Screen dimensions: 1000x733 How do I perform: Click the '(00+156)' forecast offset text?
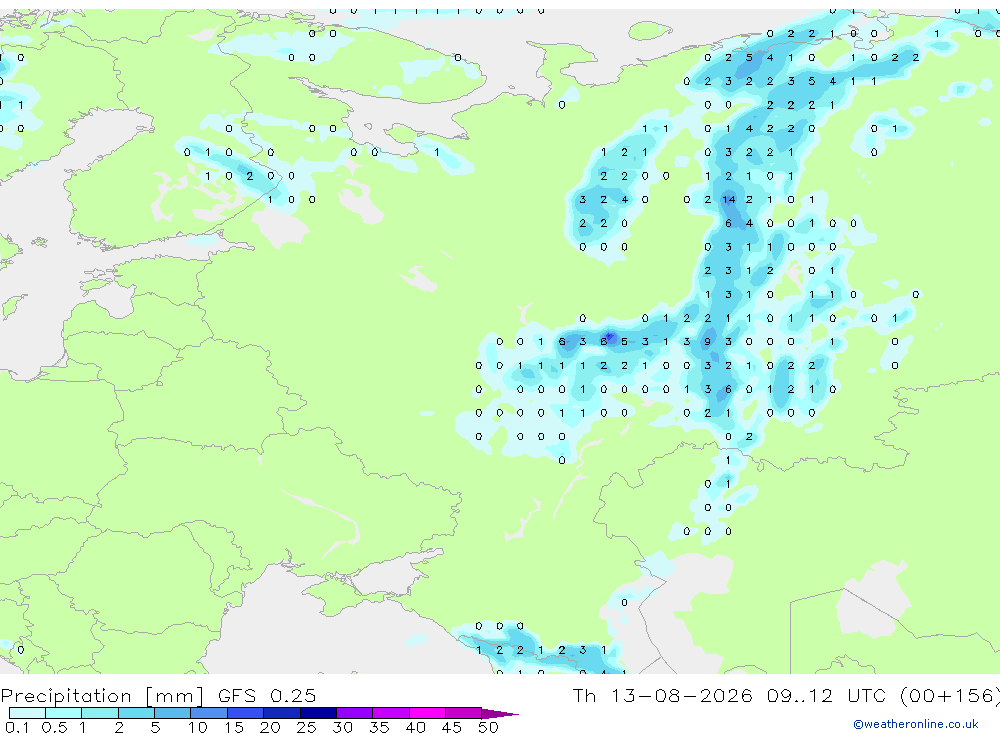950,695
